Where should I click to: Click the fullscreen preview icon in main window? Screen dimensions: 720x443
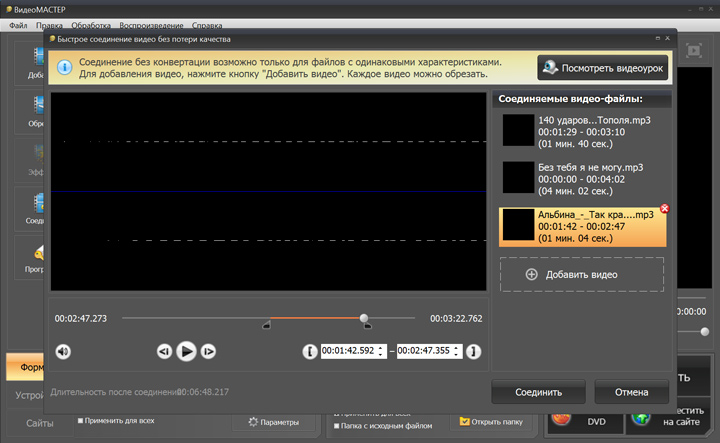point(694,50)
